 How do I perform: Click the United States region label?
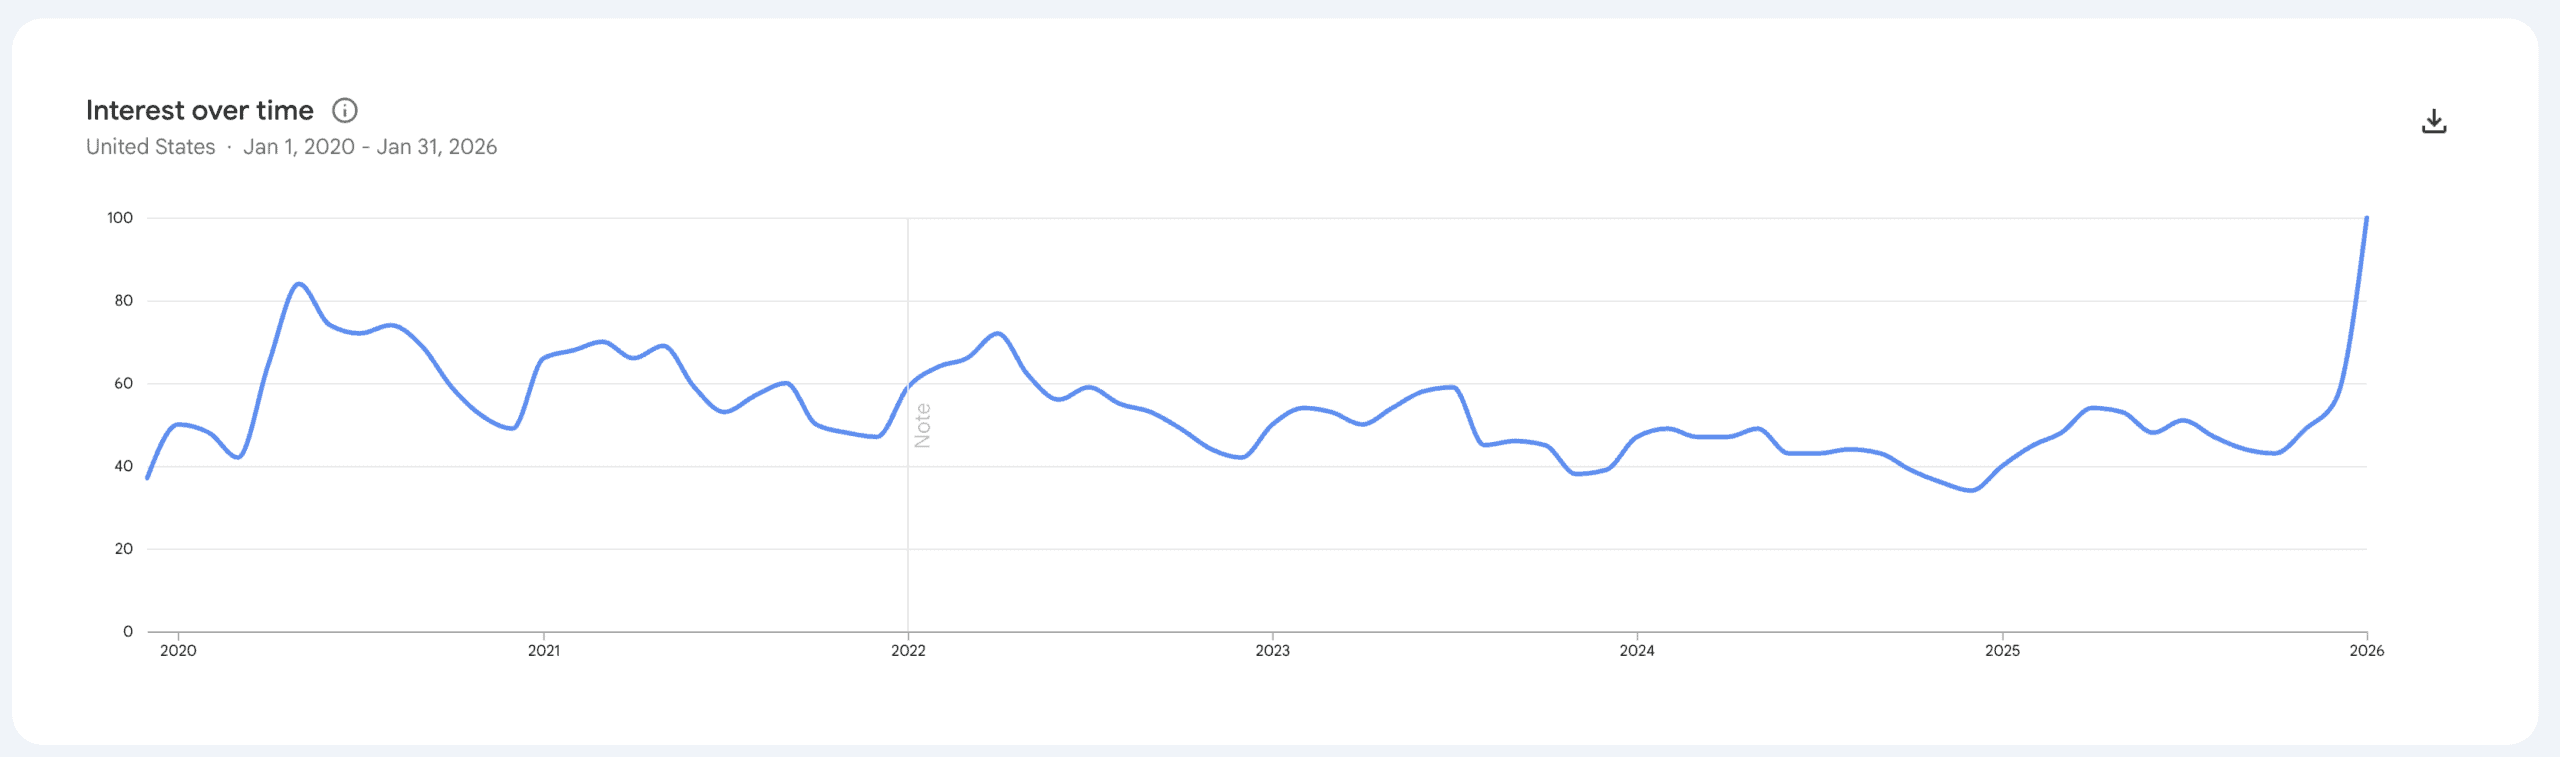pyautogui.click(x=150, y=147)
